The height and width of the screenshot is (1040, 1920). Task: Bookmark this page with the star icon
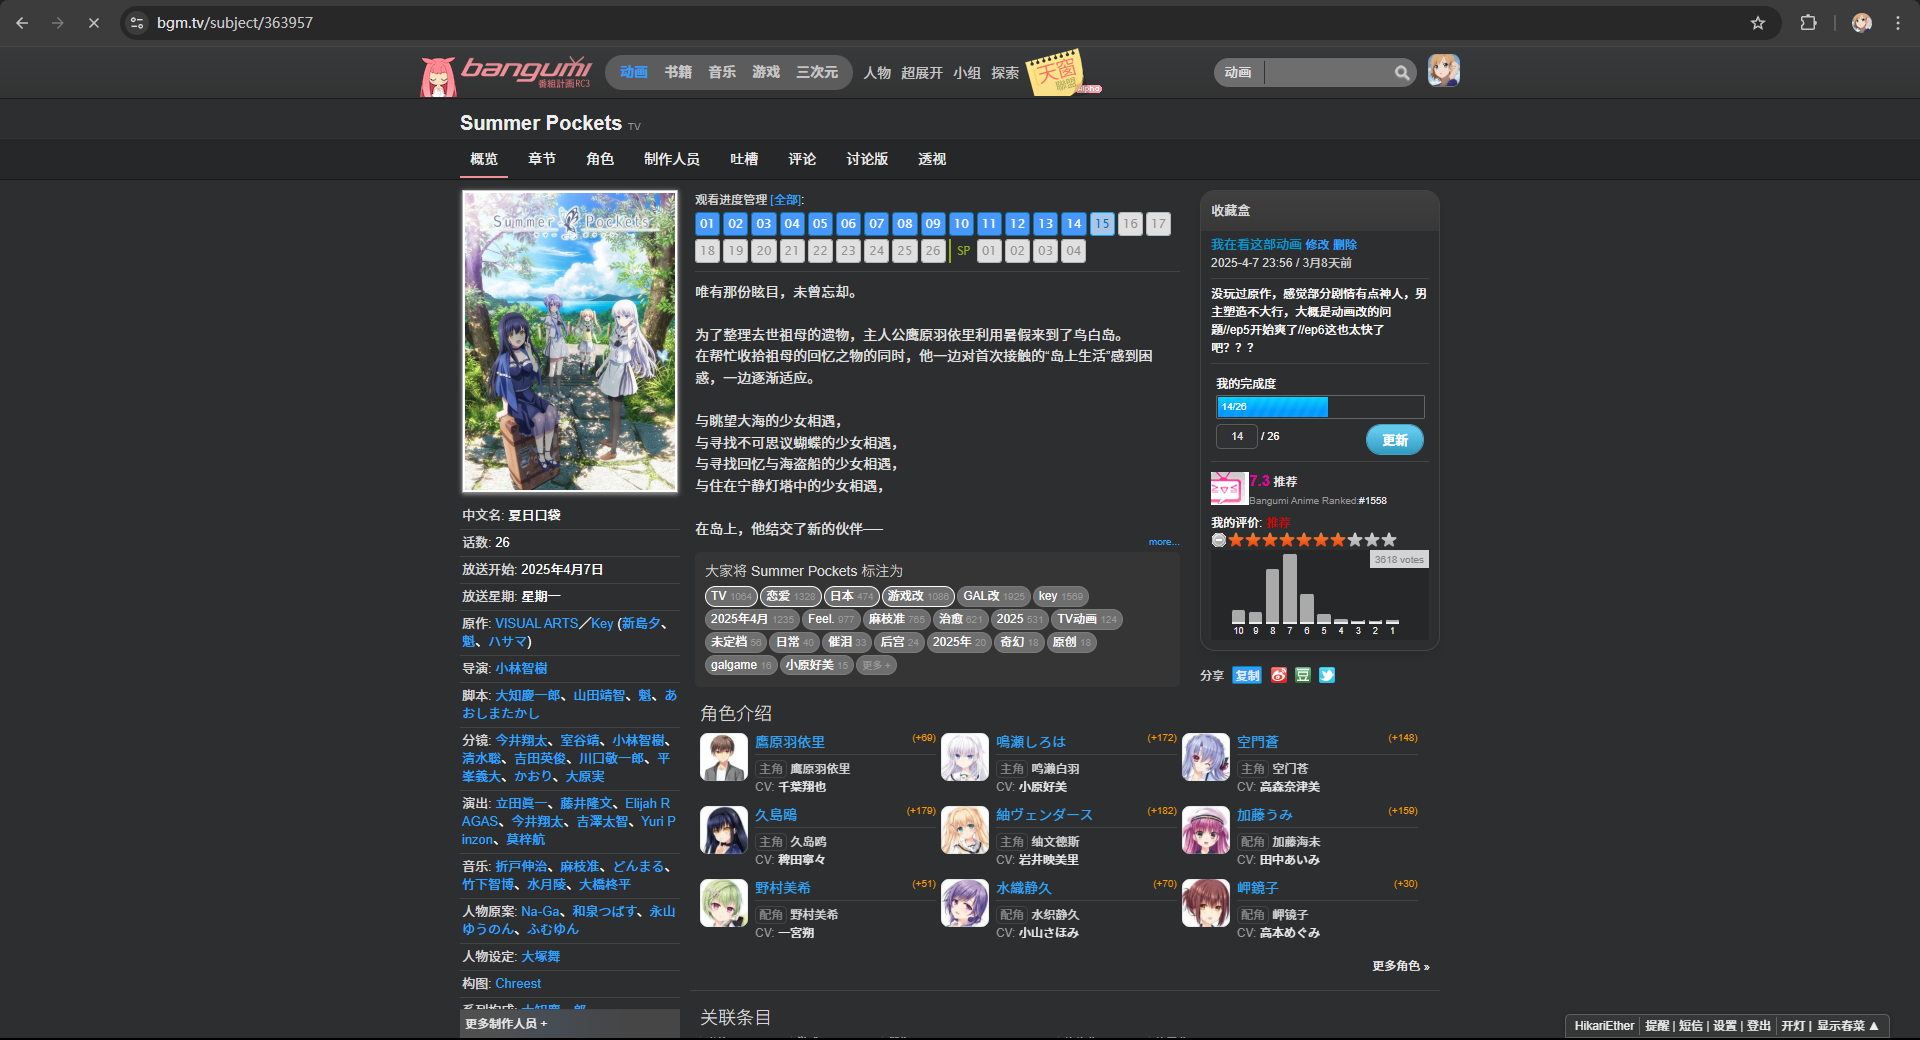click(1757, 22)
